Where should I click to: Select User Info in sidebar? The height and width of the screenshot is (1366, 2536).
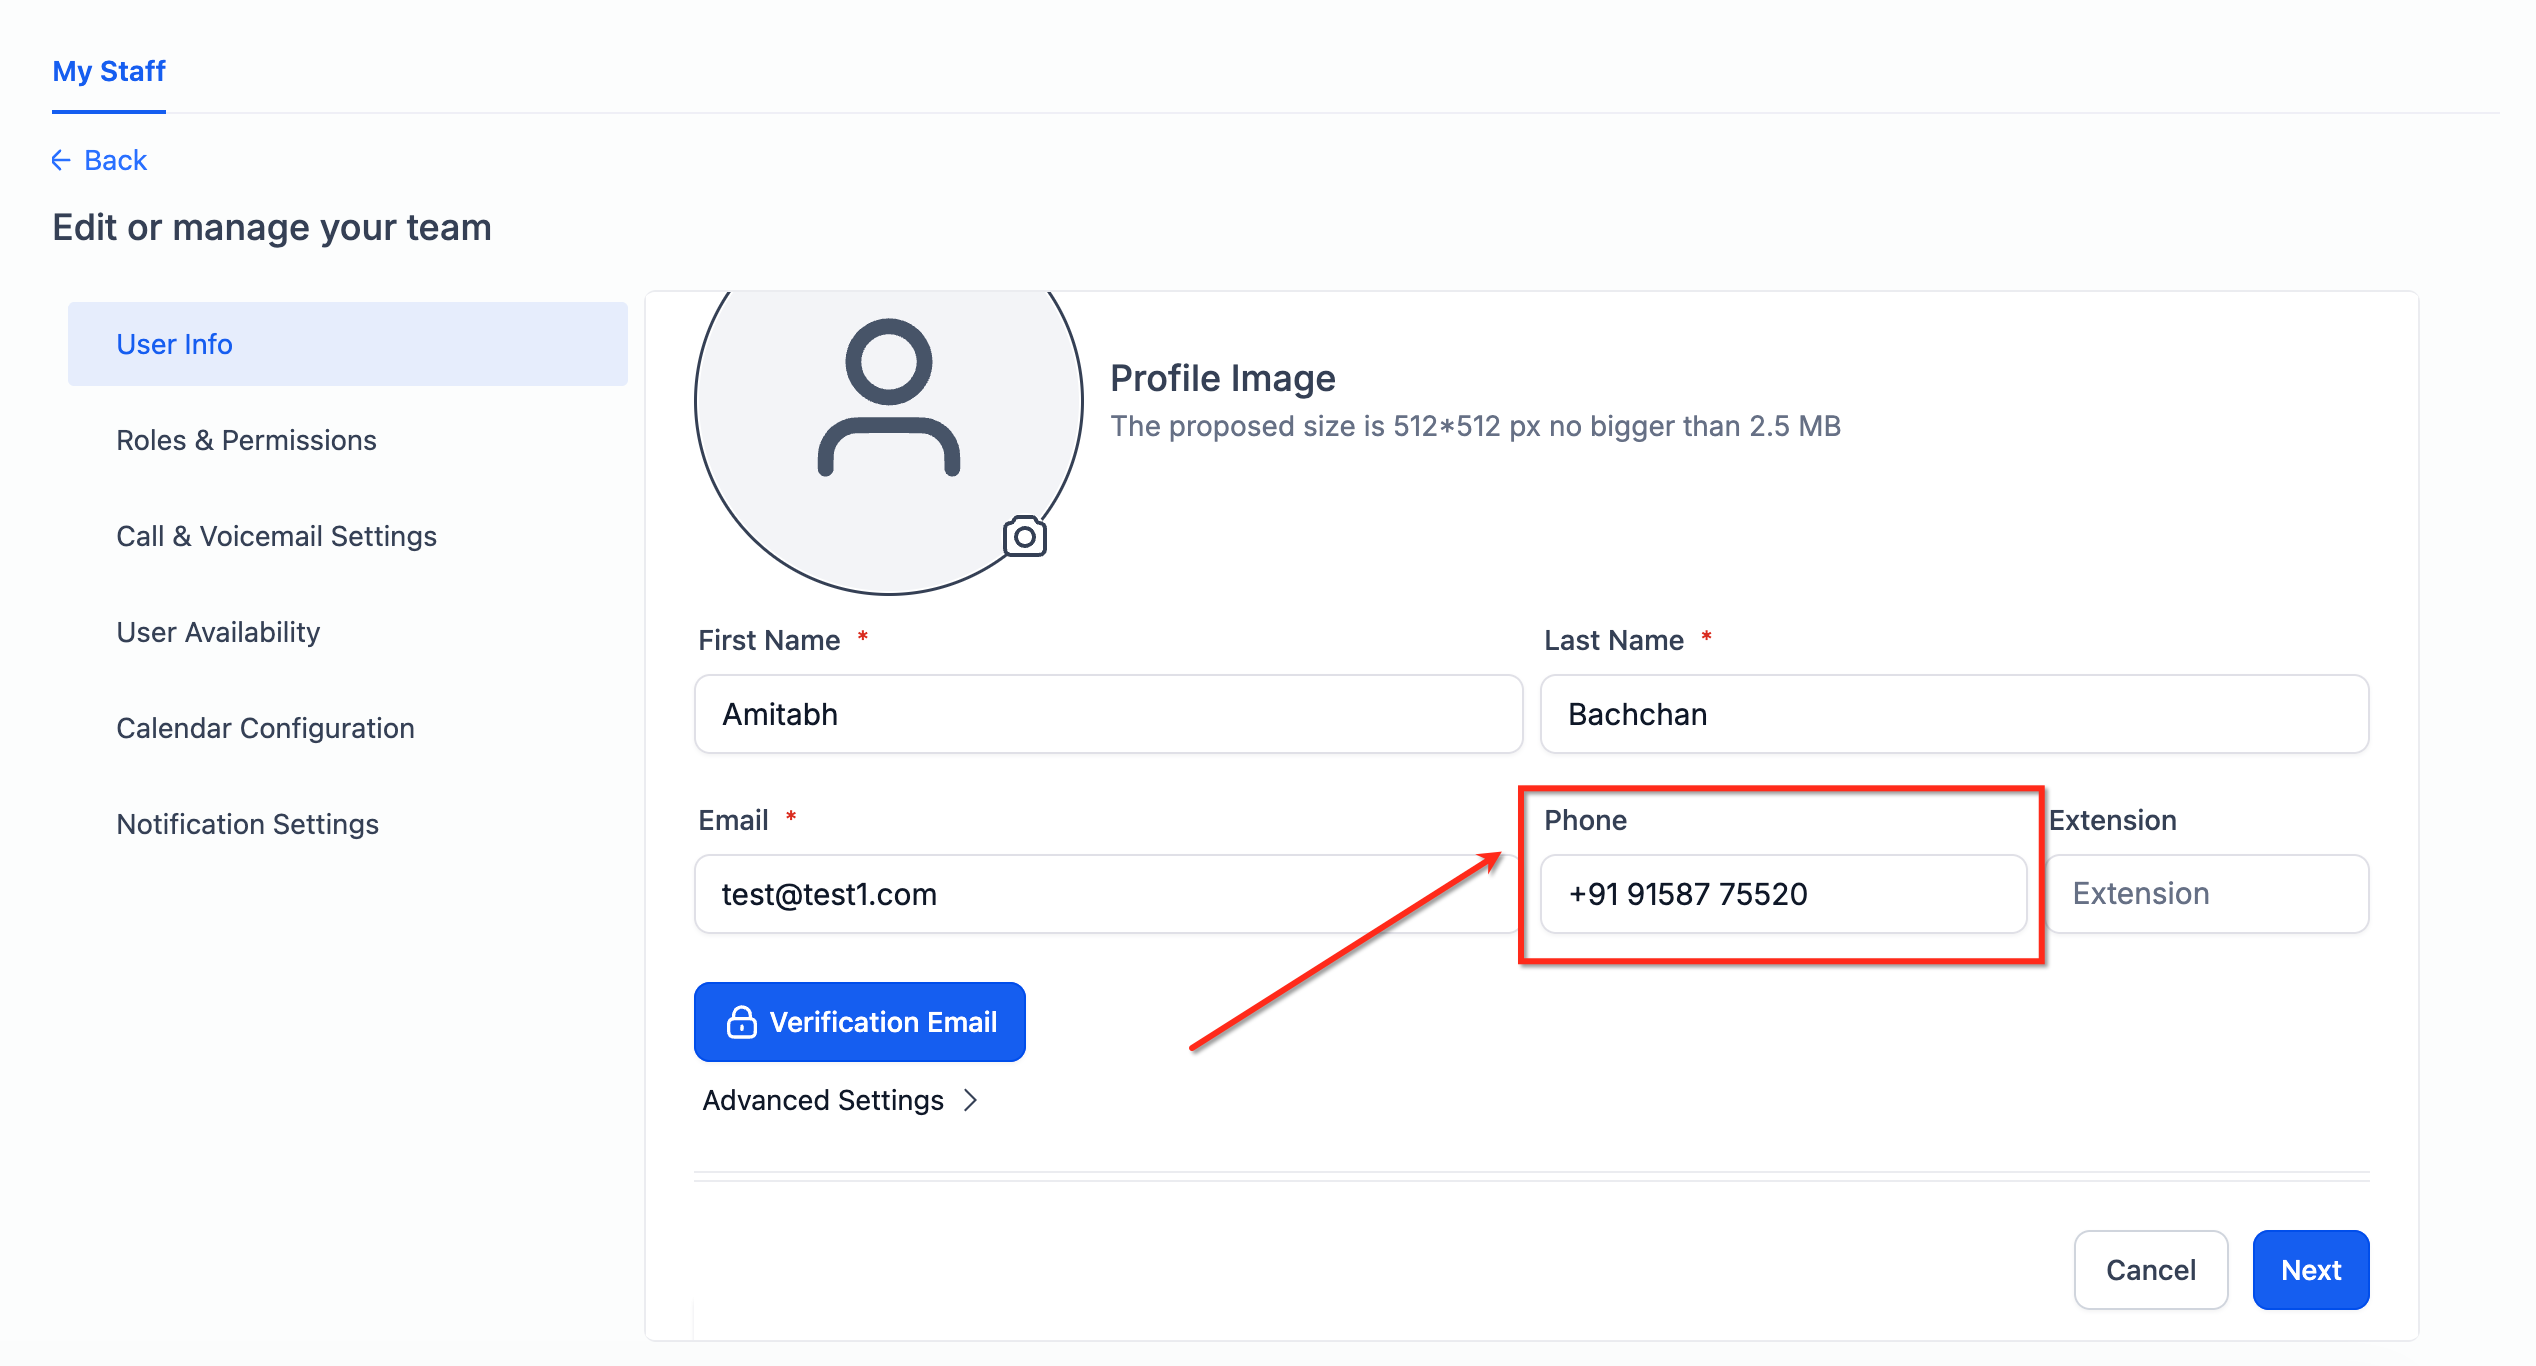348,344
